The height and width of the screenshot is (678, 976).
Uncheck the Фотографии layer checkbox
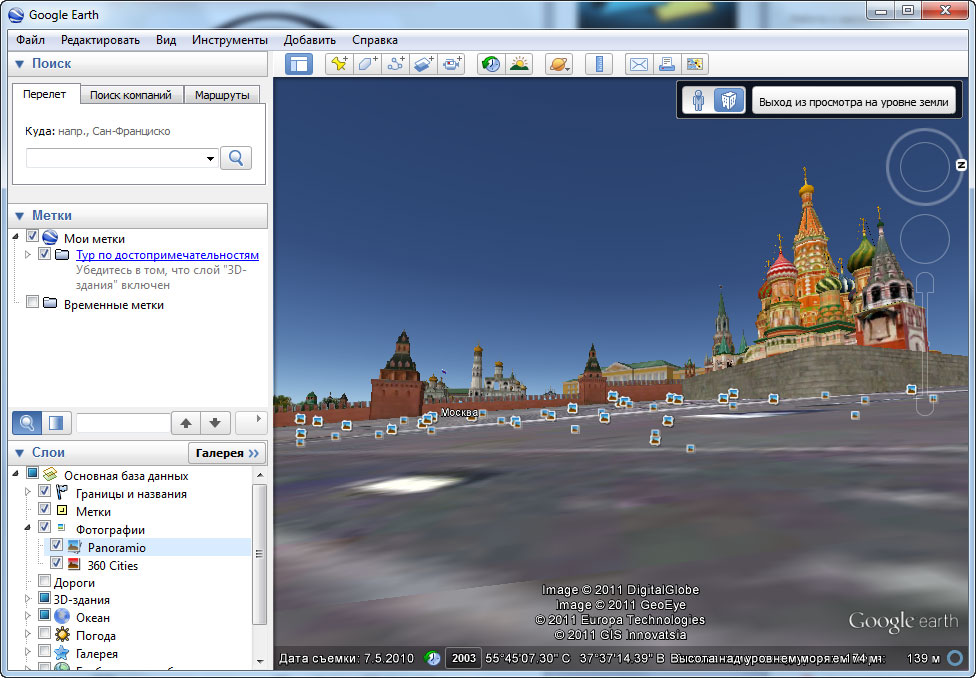coord(44,527)
